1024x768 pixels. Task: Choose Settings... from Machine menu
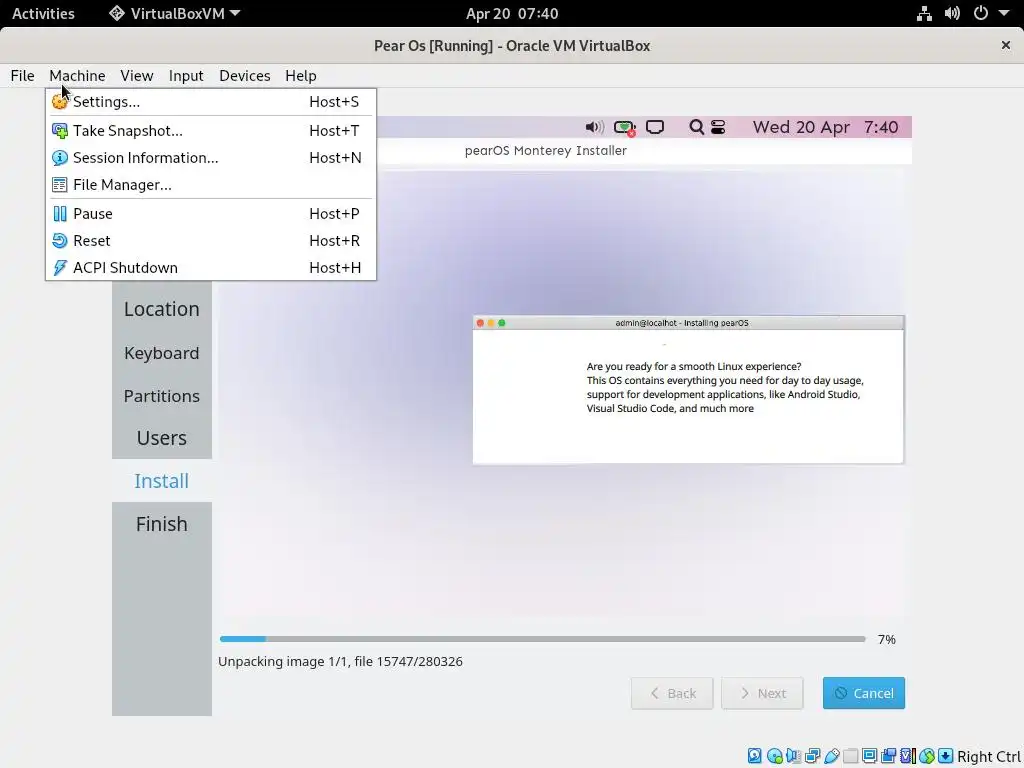point(211,102)
